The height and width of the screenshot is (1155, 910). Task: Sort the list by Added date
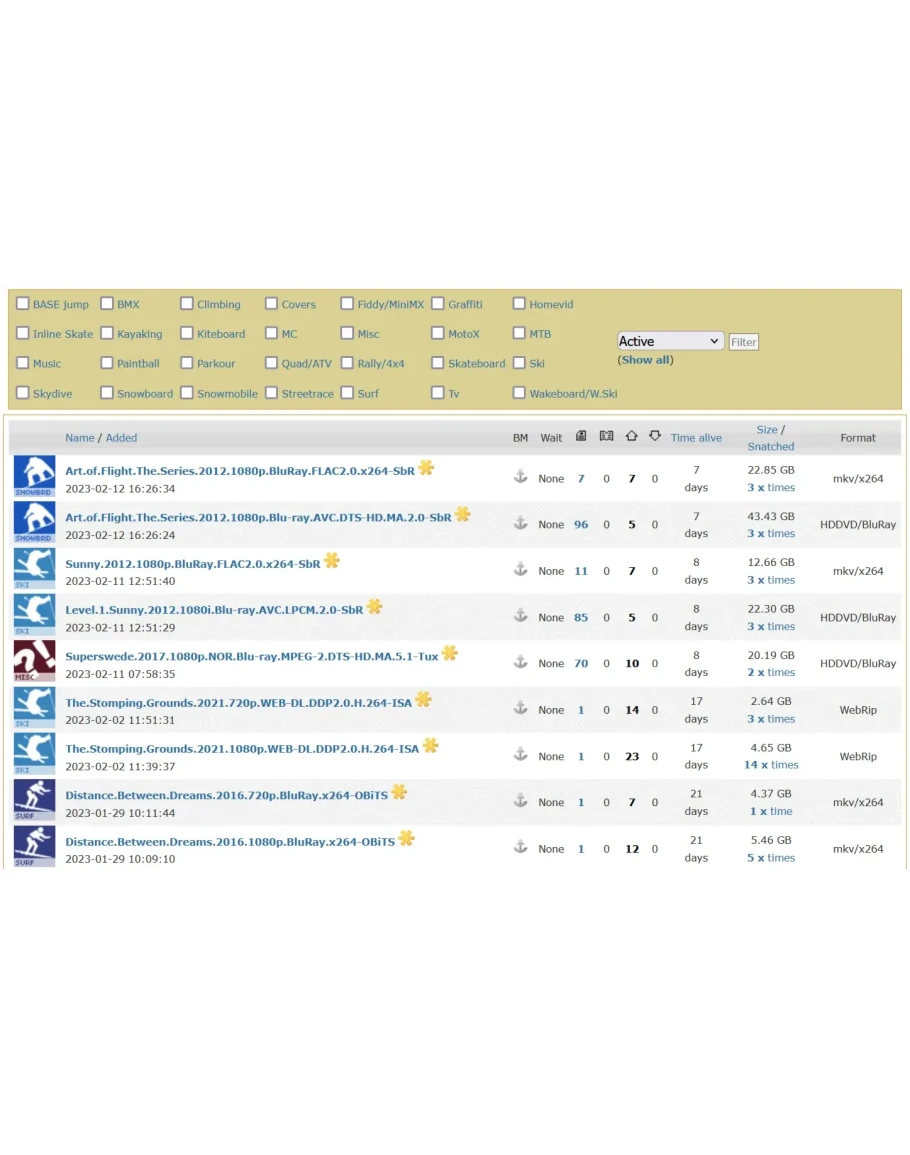122,438
